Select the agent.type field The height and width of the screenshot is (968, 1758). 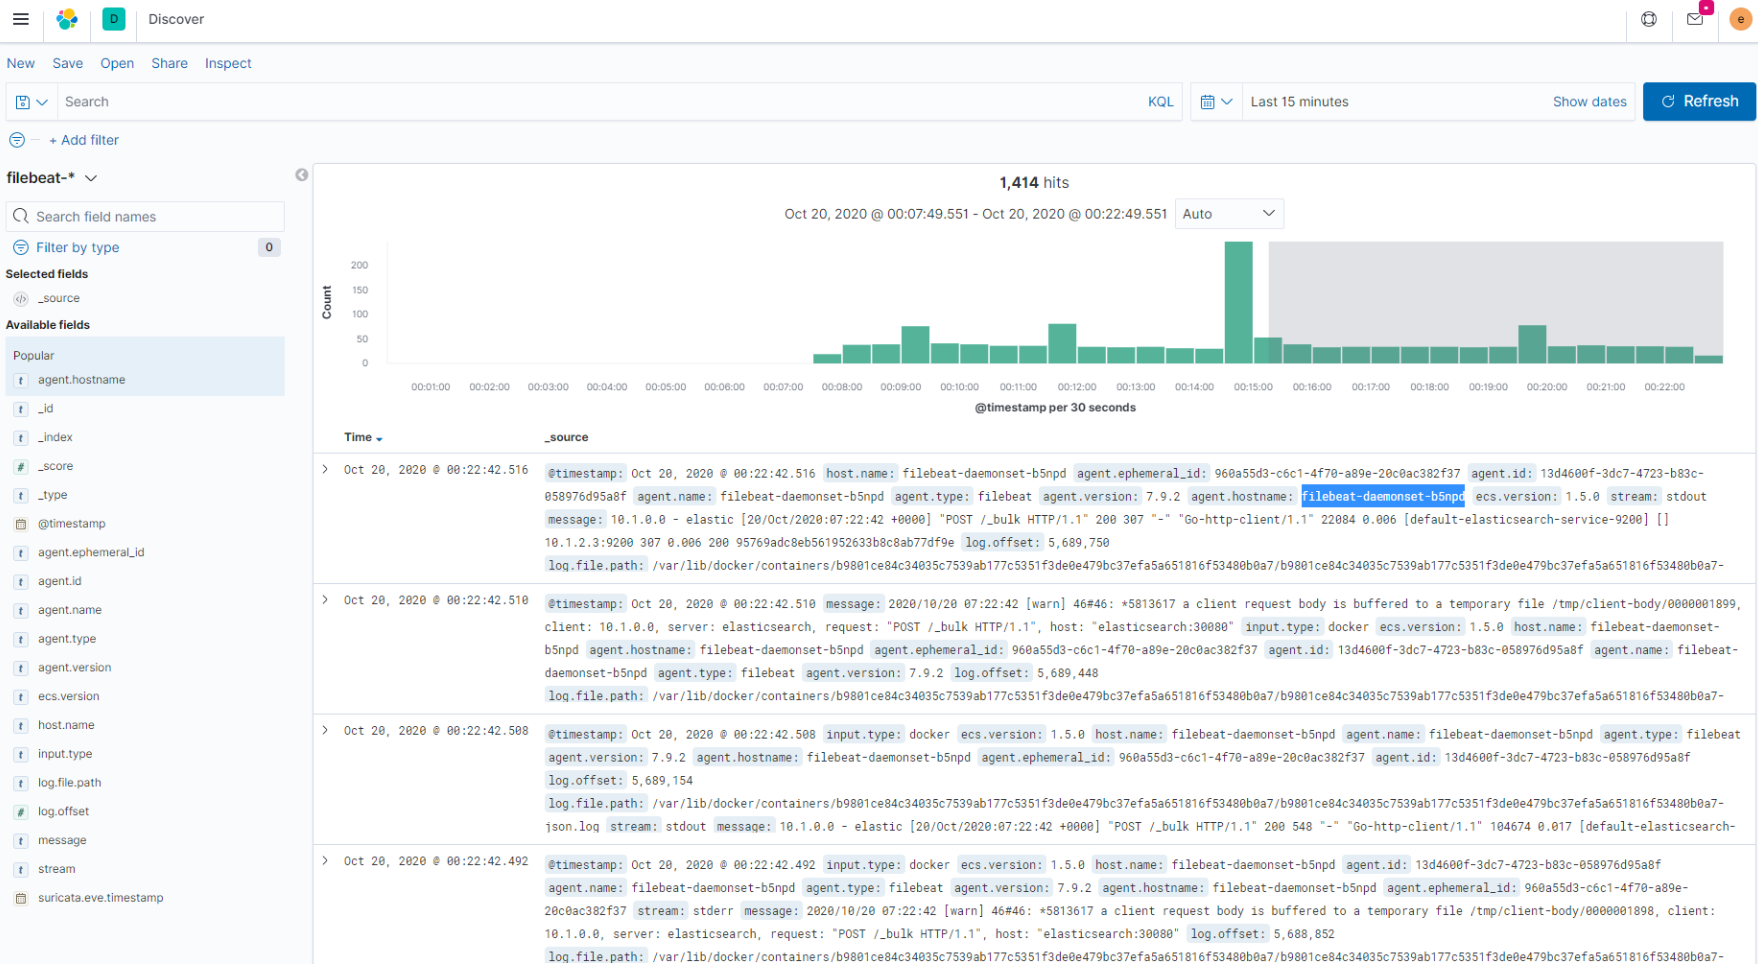point(67,639)
